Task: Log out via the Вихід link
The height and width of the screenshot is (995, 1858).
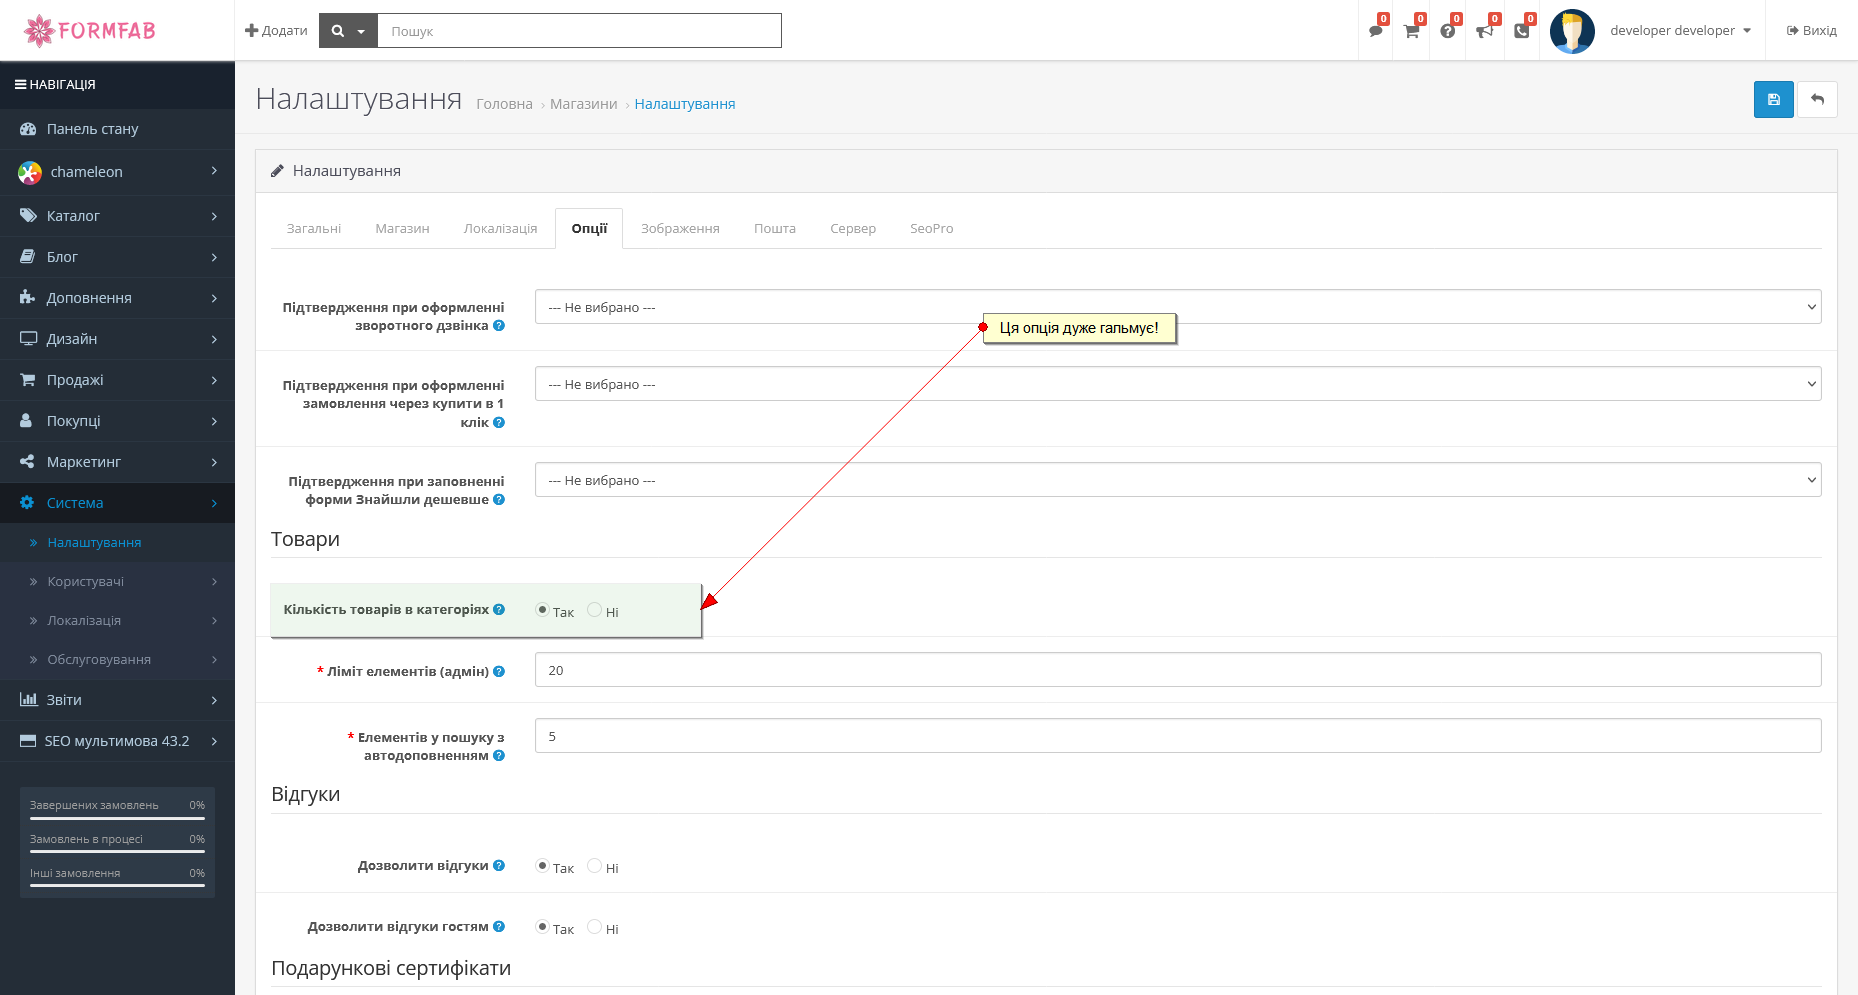Action: tap(1812, 31)
